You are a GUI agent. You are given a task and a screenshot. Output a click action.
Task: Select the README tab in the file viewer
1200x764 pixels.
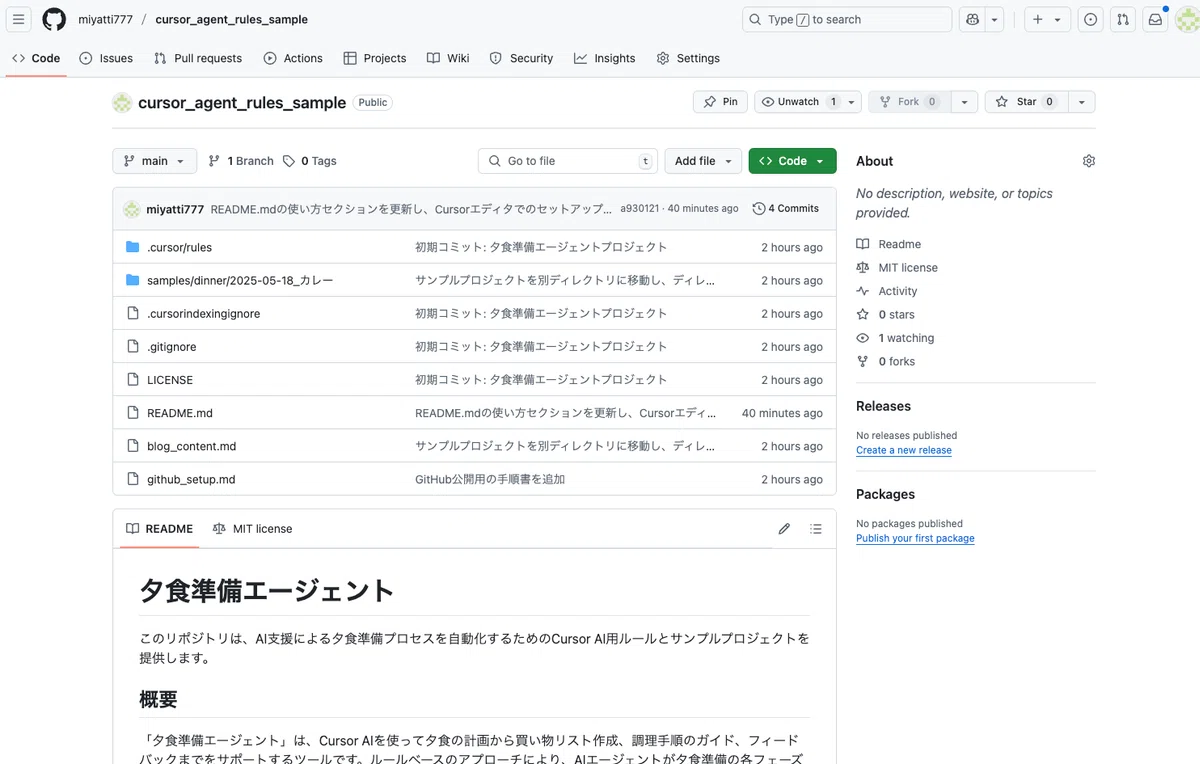pos(160,529)
